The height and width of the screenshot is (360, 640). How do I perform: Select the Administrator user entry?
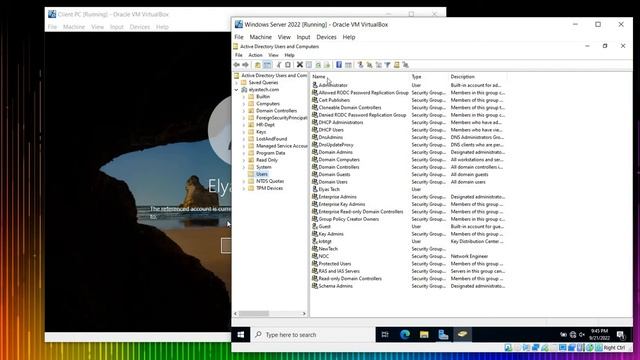pos(333,85)
